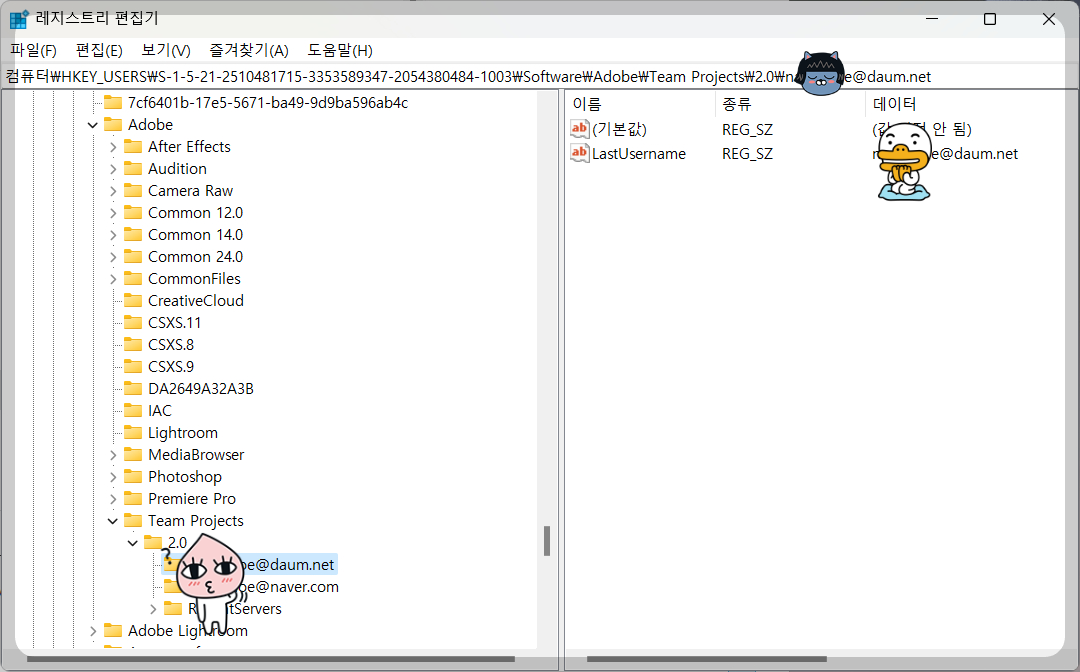The width and height of the screenshot is (1080, 672).
Task: Click the values pane horizontal scrollbar
Action: [x=707, y=659]
